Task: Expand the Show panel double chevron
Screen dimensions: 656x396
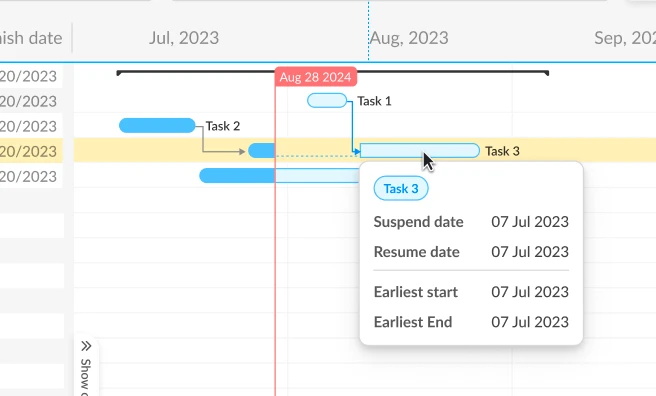Action: coord(86,346)
